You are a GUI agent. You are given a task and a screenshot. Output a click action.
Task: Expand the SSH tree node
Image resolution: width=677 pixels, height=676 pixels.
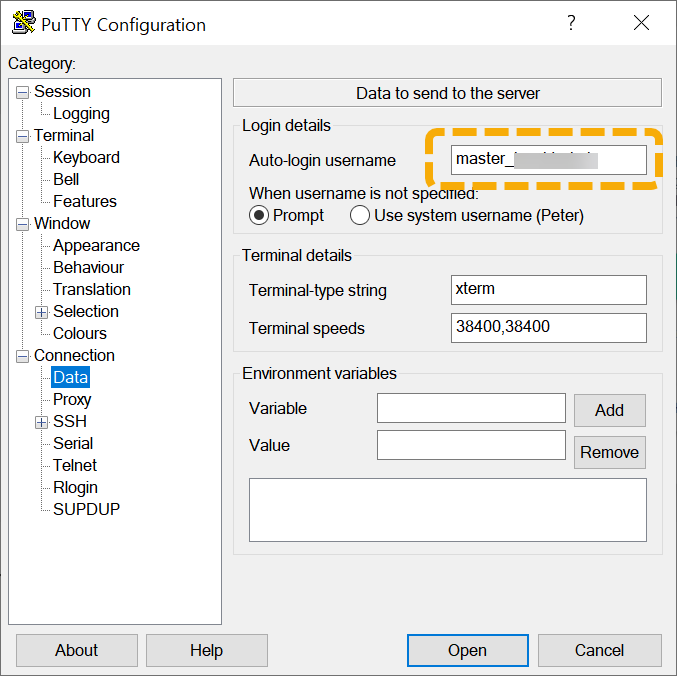click(41, 423)
